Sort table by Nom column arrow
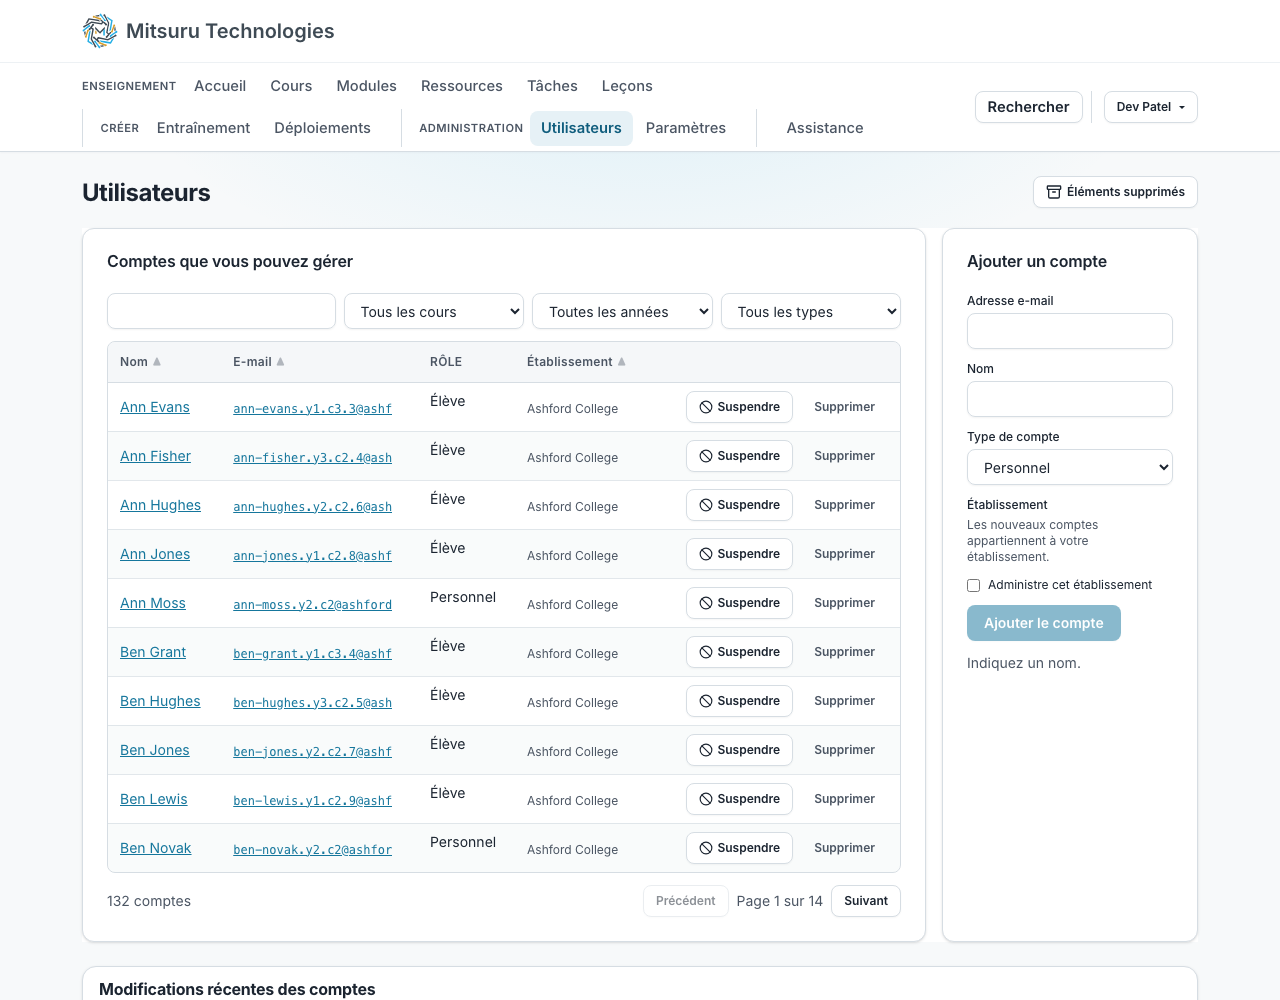 tap(157, 362)
